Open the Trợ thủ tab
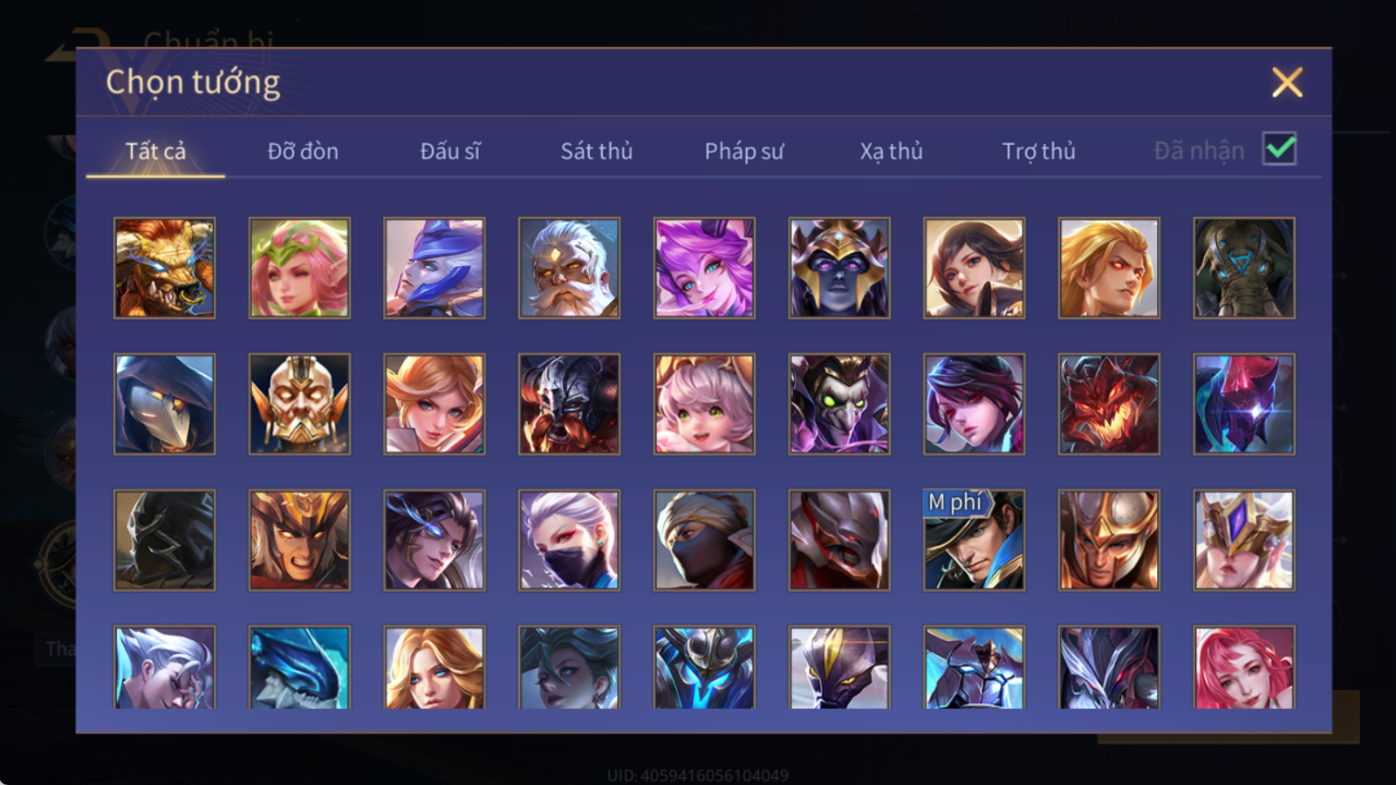1396x785 pixels. coord(1039,151)
